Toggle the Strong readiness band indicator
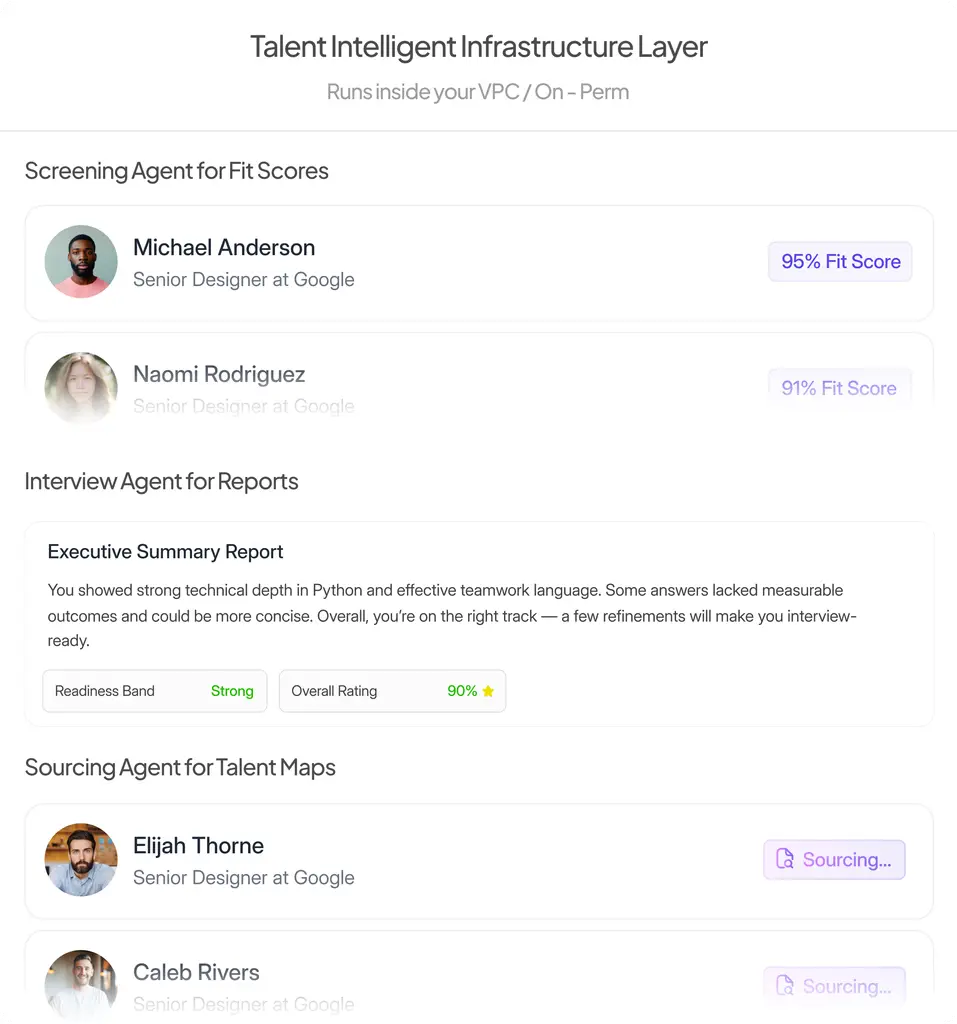Viewport: 957px width, 1024px height. tap(232, 690)
